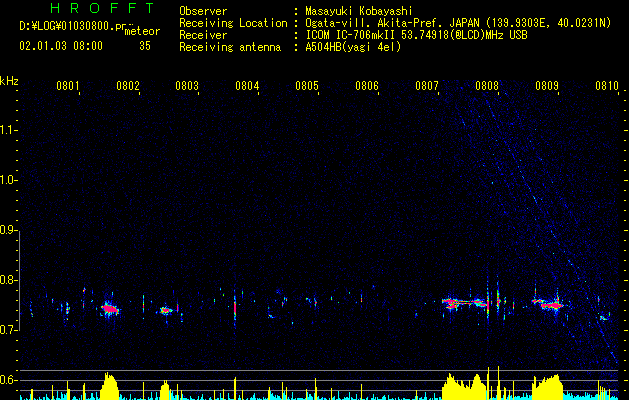629x400 pixels.
Task: Click the 0802 time marker
Action: coord(128,86)
